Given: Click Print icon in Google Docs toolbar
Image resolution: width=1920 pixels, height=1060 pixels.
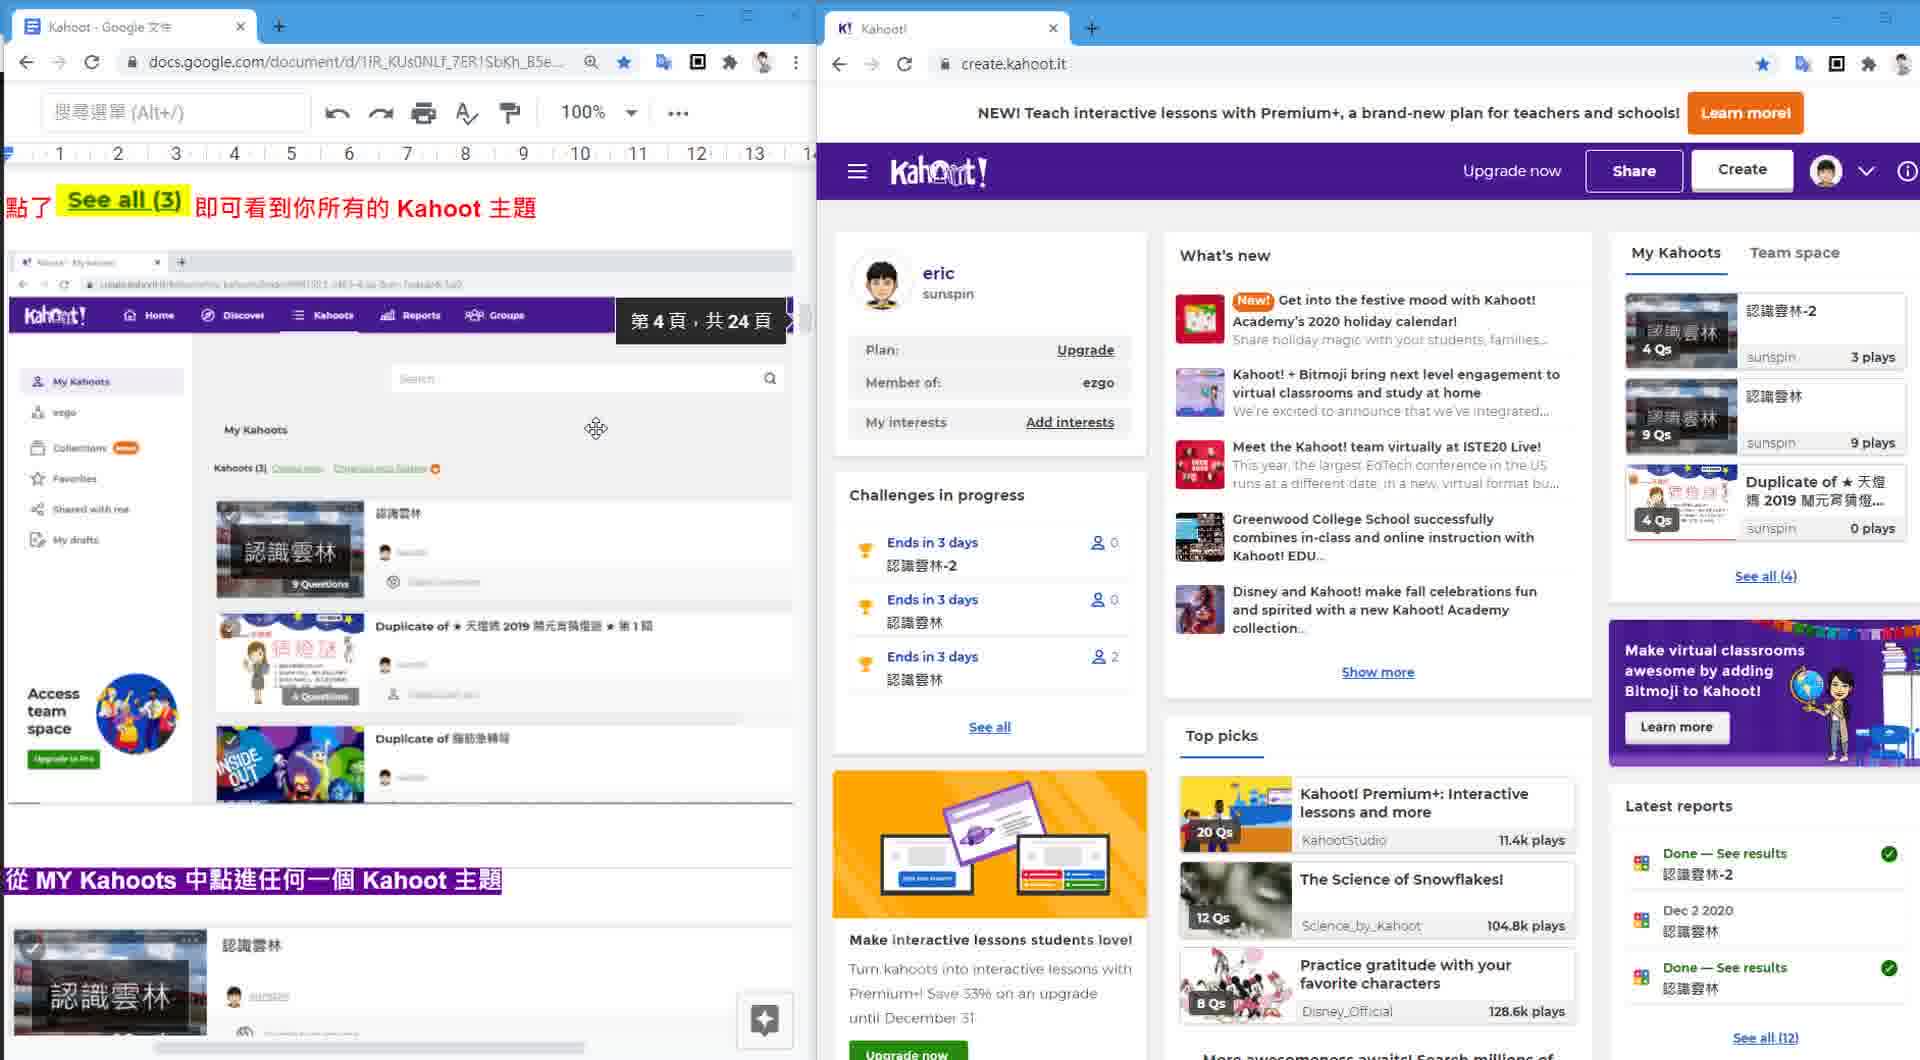Looking at the screenshot, I should [423, 113].
